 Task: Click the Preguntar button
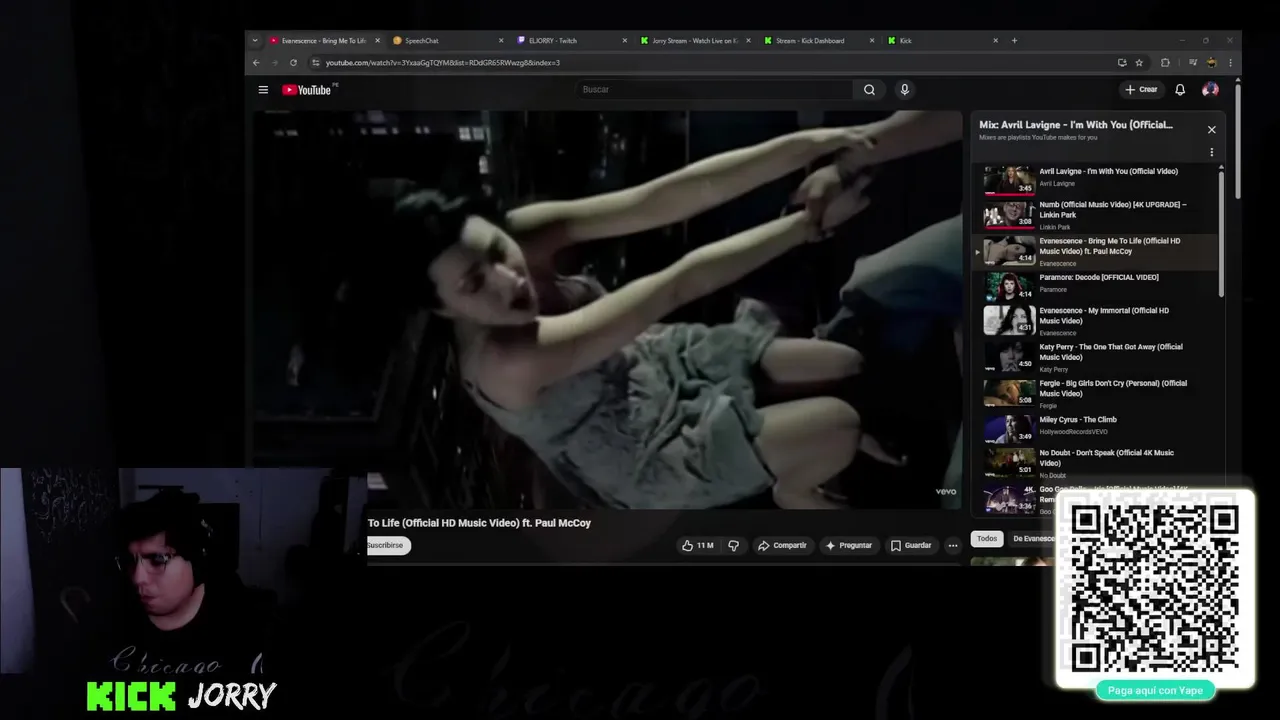pos(849,545)
